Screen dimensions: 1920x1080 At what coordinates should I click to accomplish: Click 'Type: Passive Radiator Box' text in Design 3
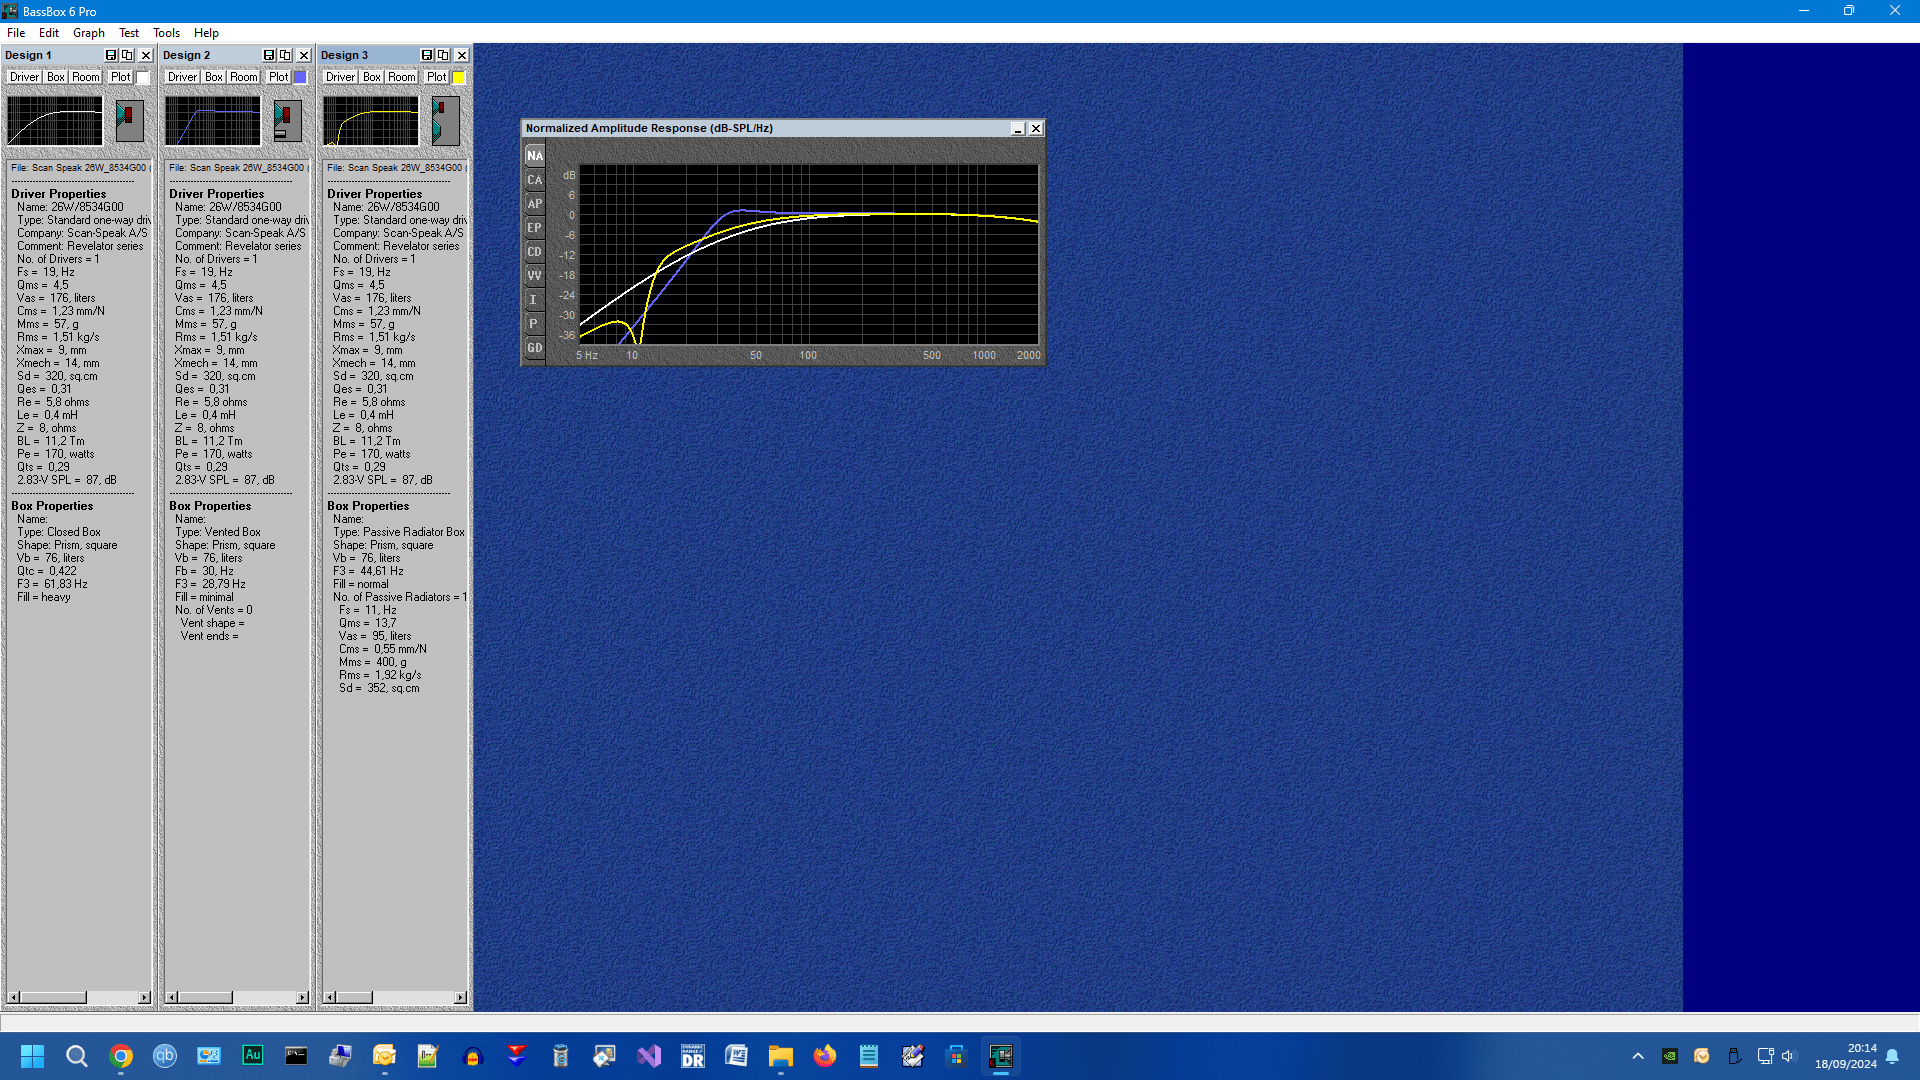399,532
